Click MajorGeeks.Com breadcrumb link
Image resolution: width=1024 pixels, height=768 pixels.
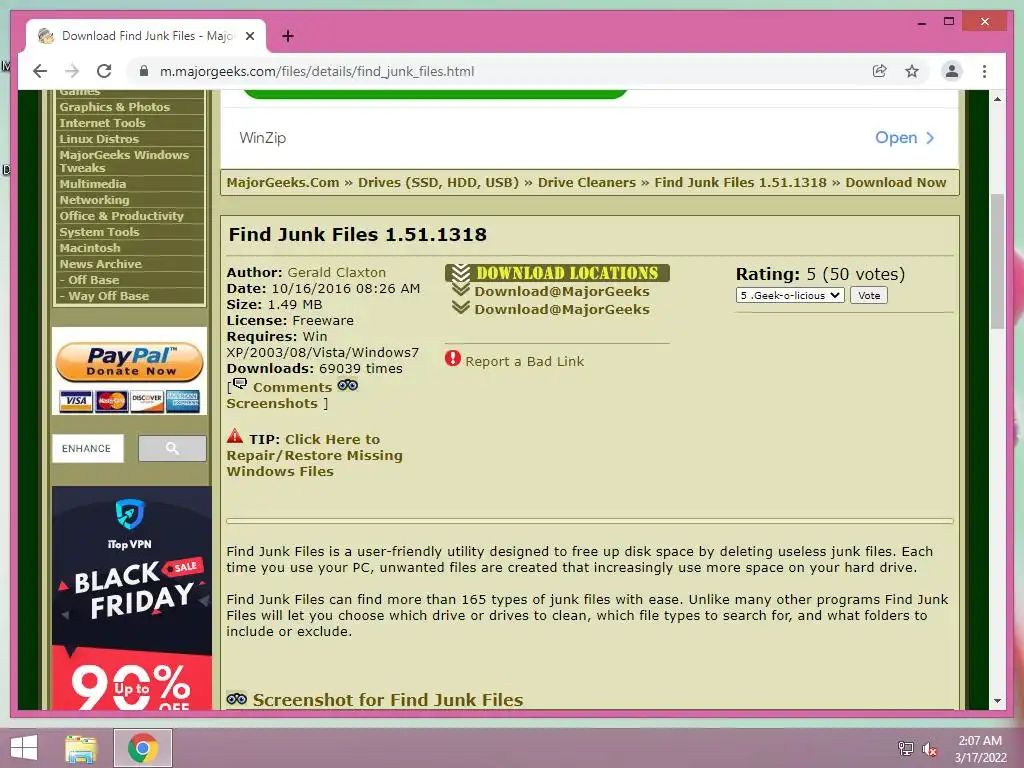click(283, 182)
